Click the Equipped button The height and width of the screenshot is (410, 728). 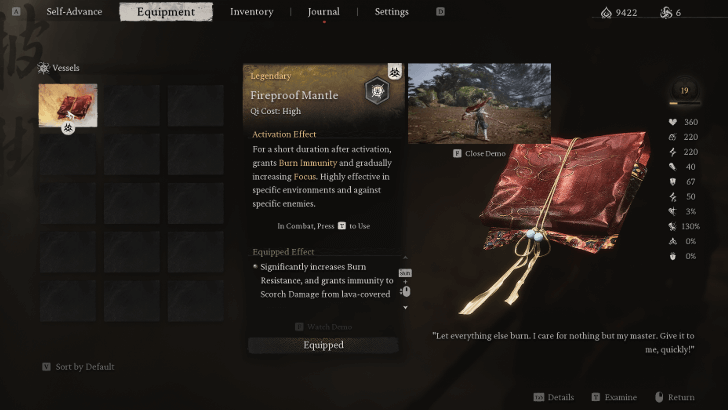[x=323, y=345]
